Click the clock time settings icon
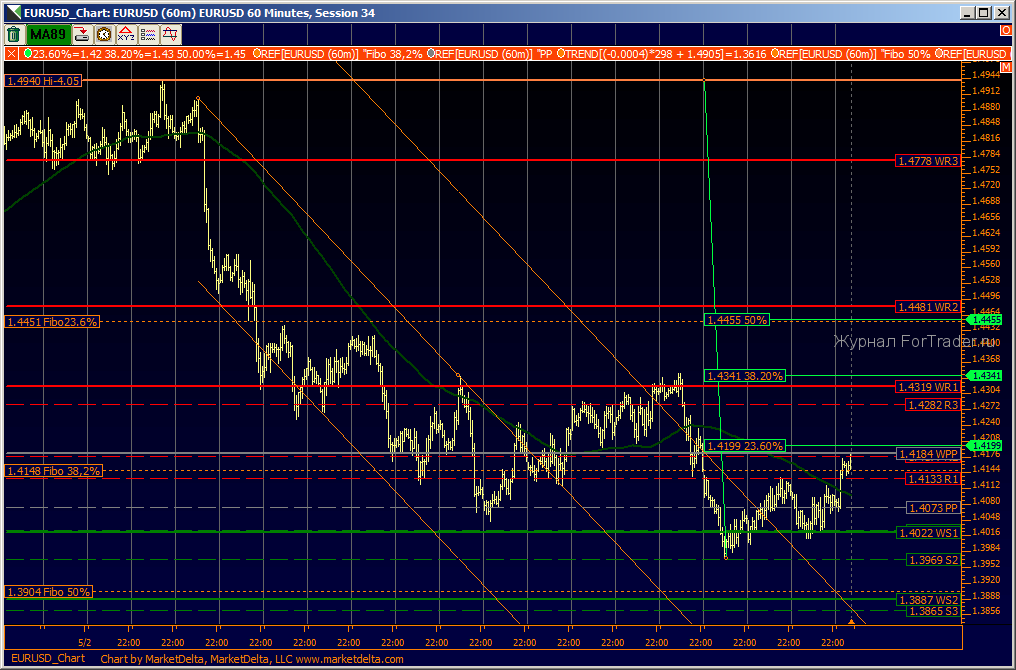 (104, 34)
